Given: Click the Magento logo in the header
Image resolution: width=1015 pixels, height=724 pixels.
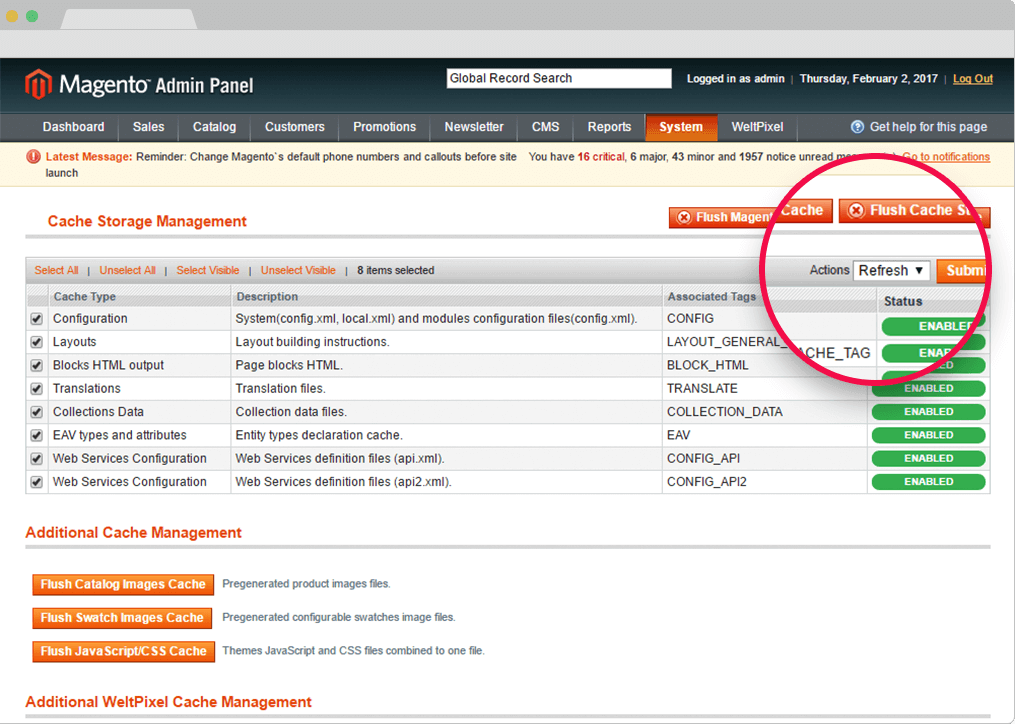Looking at the screenshot, I should (39, 84).
